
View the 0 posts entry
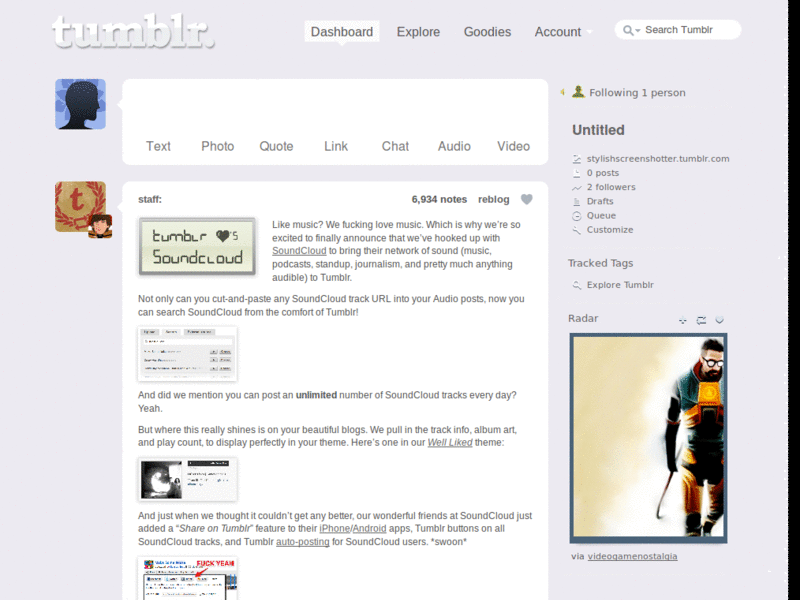point(603,173)
